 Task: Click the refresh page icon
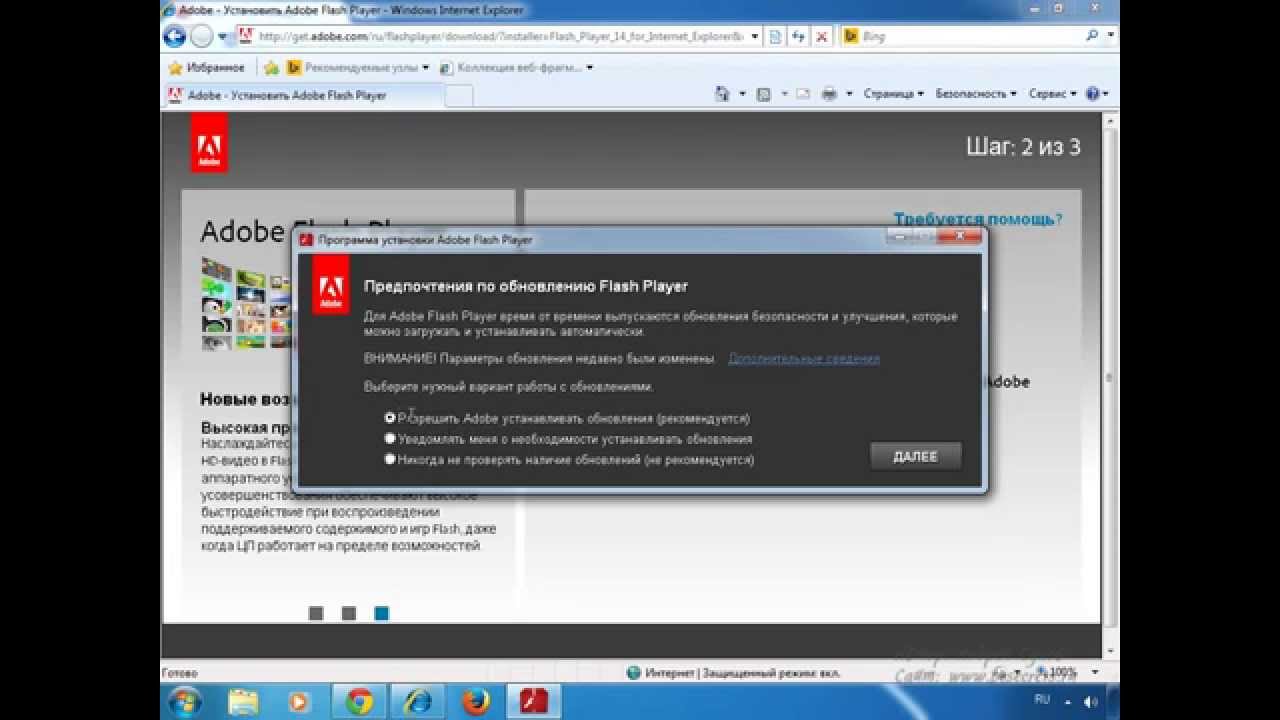pos(798,36)
